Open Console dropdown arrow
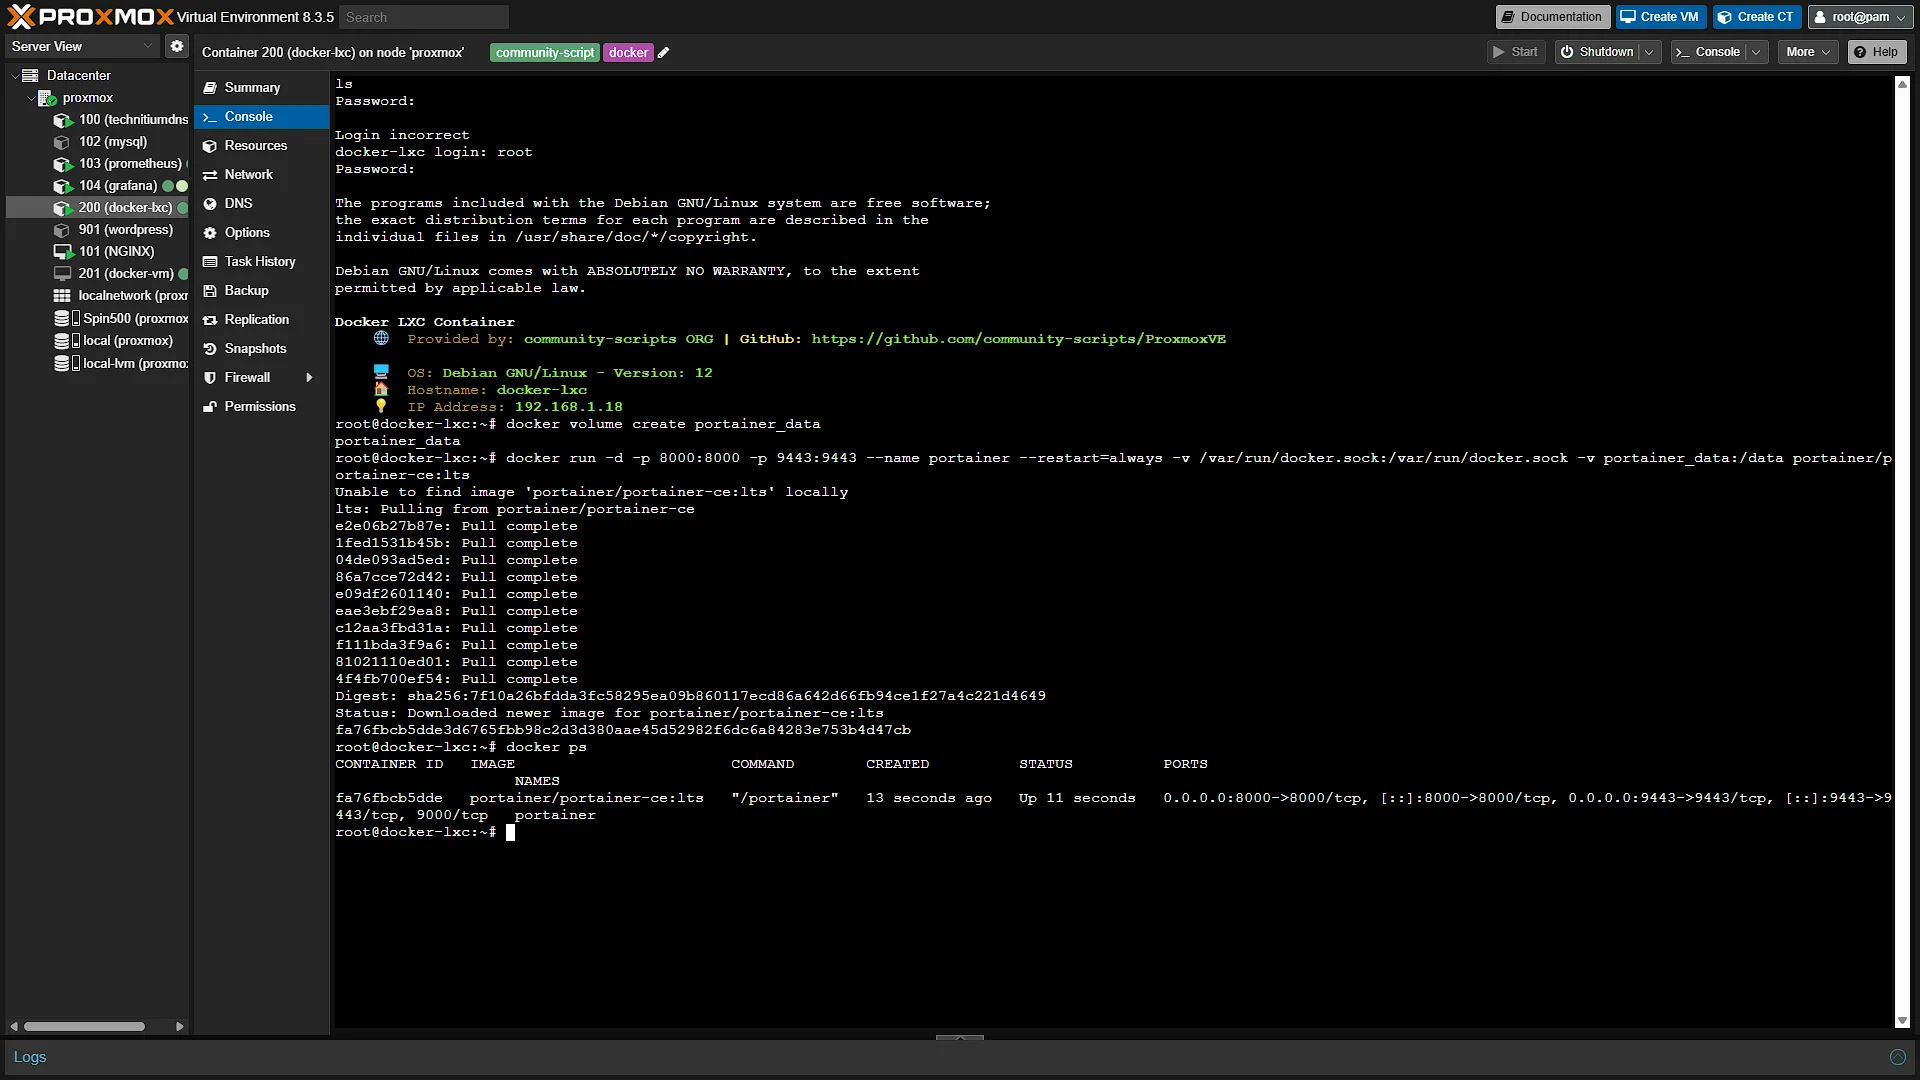The width and height of the screenshot is (1920, 1080). pyautogui.click(x=1756, y=52)
